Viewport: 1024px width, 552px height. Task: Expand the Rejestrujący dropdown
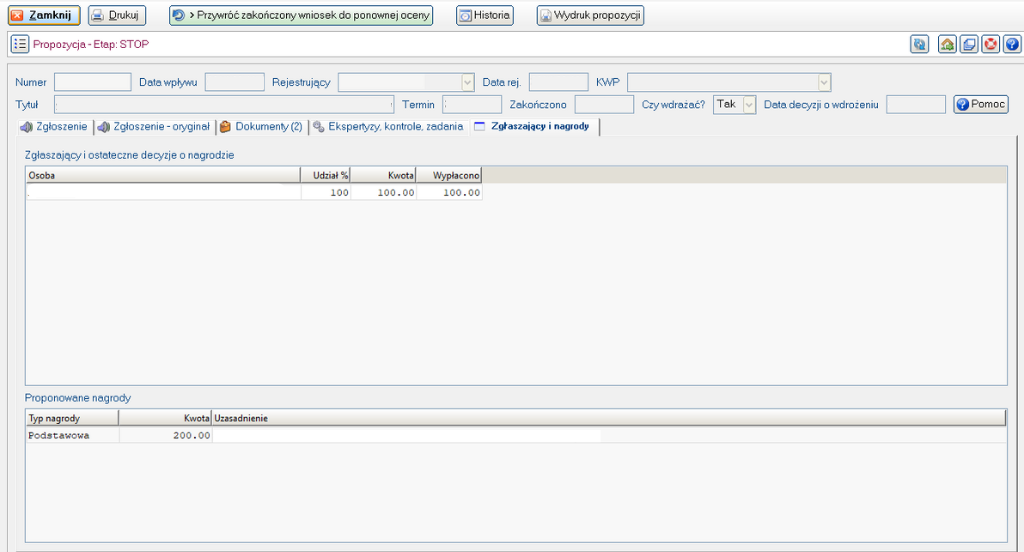point(467,83)
